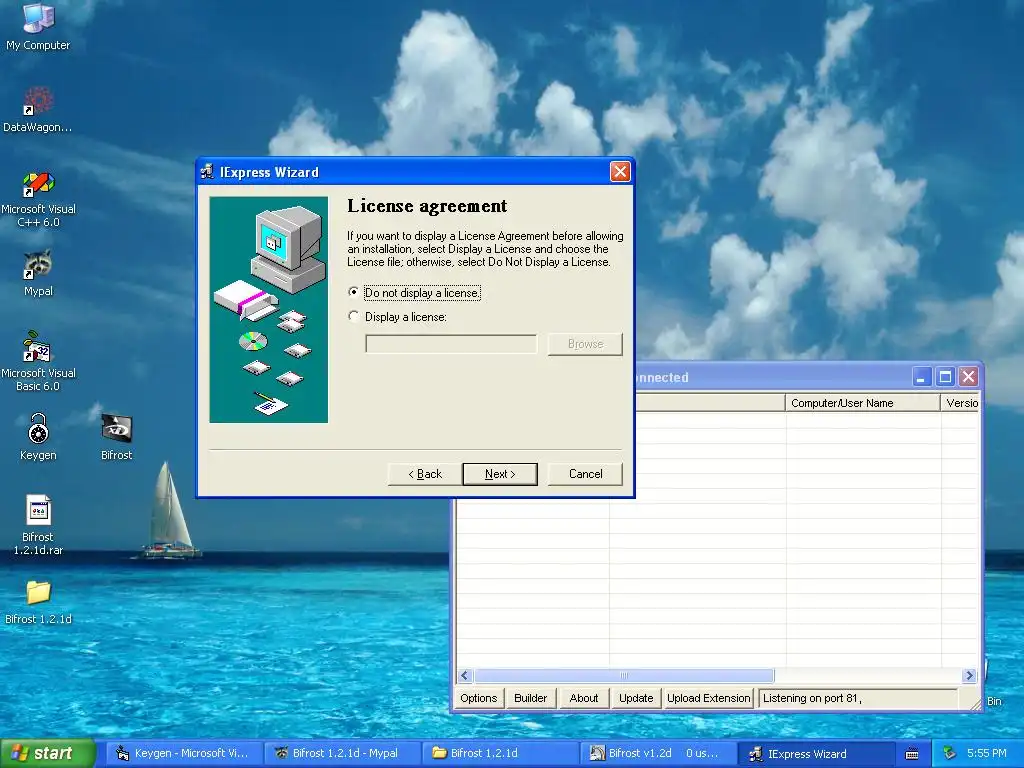Switch to Bifrost v1.2d taskbar item
The image size is (1024, 768).
tap(658, 753)
